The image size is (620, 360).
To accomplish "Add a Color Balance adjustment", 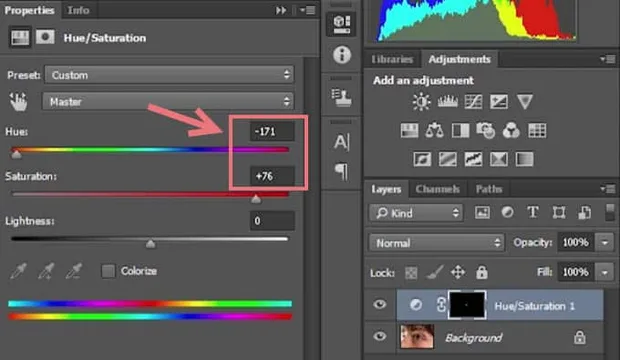I will tap(434, 131).
